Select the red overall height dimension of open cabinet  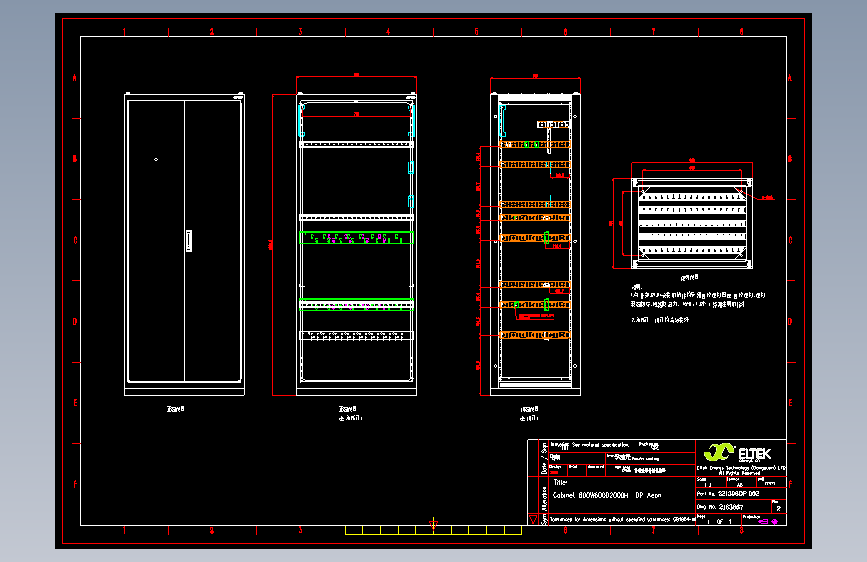pyautogui.click(x=273, y=244)
